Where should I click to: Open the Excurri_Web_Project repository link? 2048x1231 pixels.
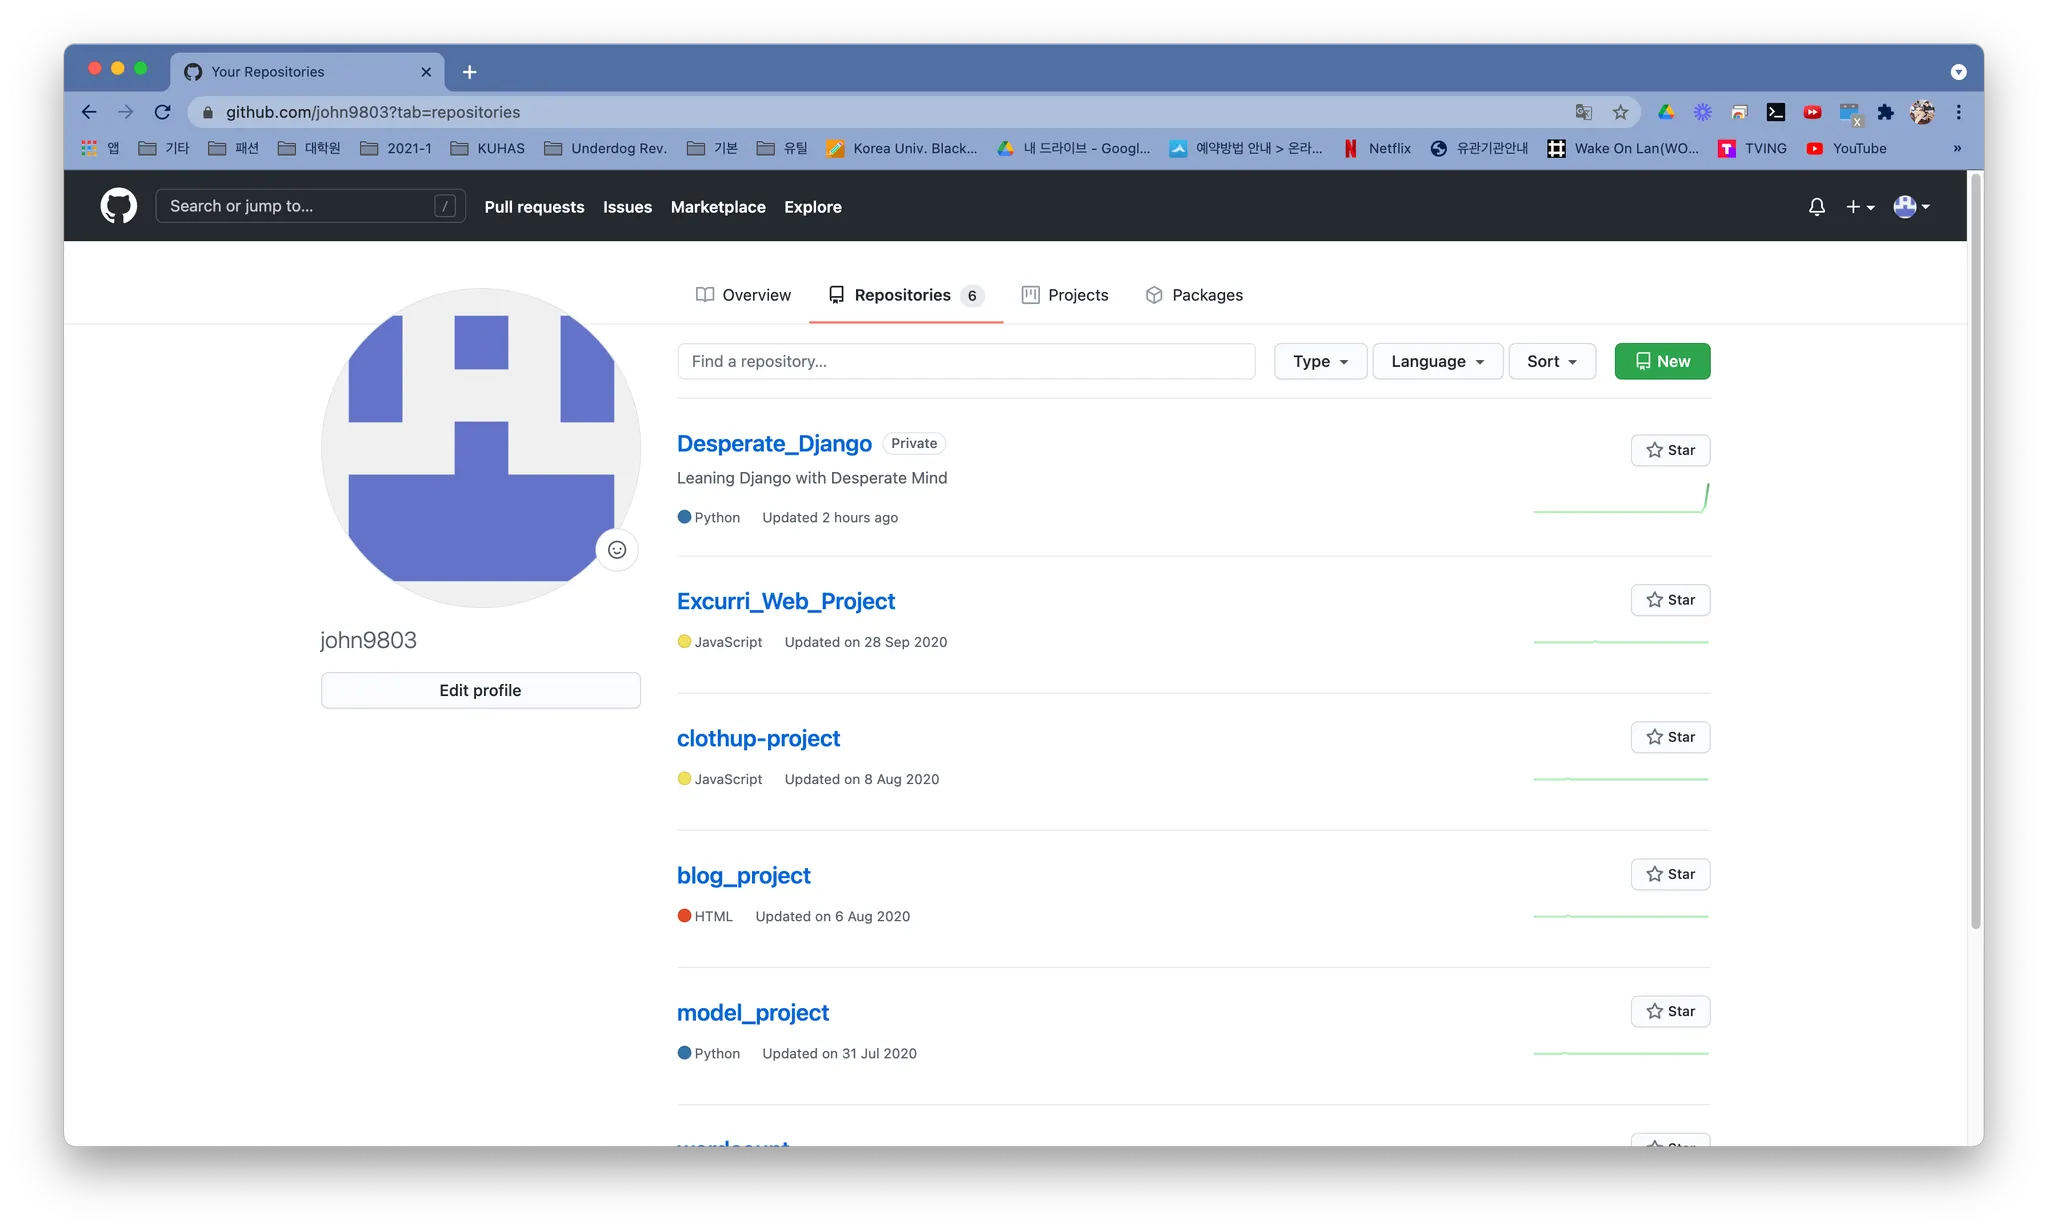point(785,601)
